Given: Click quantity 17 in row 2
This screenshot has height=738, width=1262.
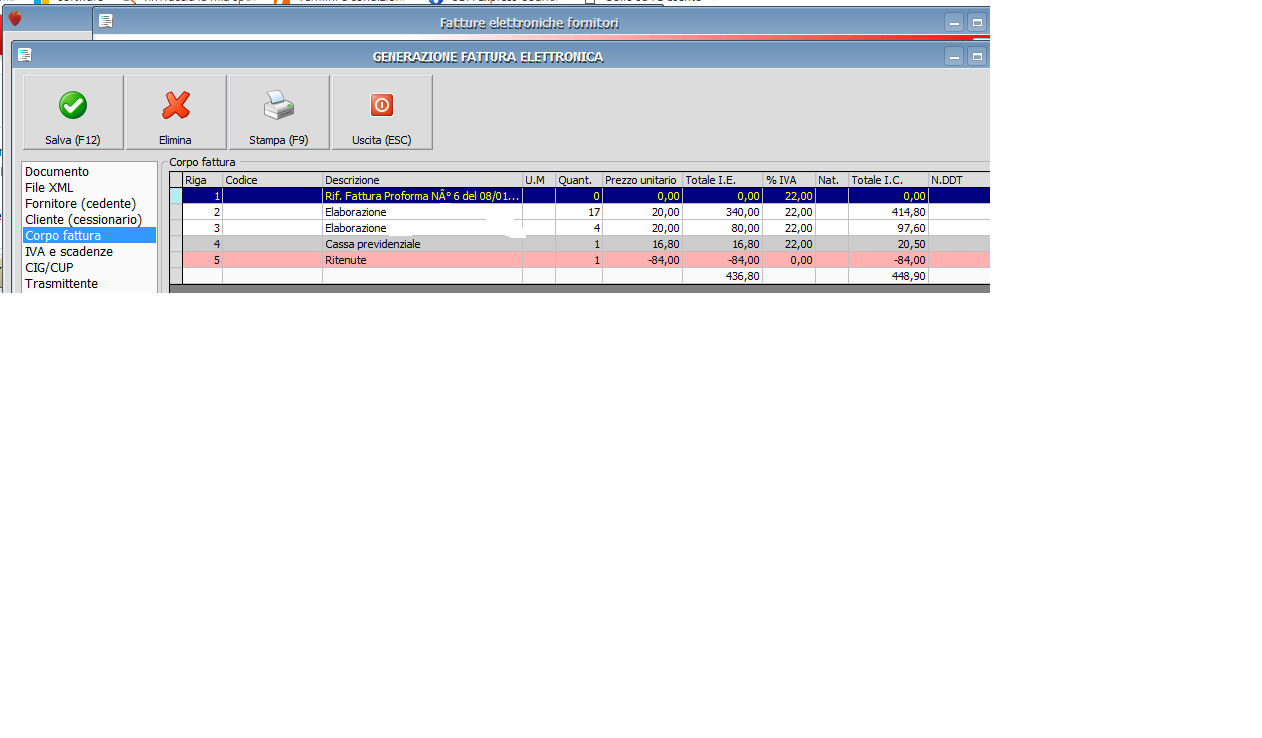Looking at the screenshot, I should [579, 212].
